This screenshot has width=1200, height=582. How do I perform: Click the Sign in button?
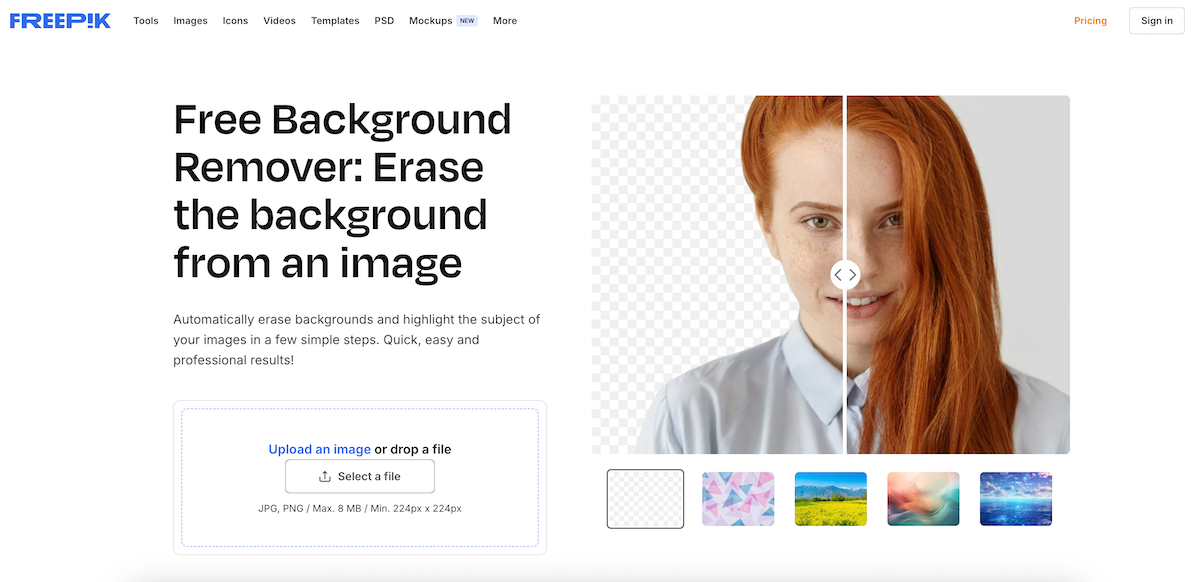[x=1156, y=20]
